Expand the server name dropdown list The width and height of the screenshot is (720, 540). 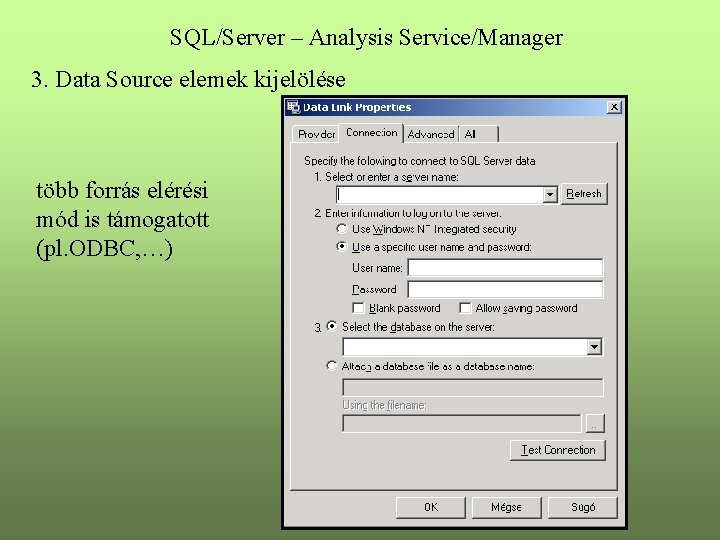550,195
